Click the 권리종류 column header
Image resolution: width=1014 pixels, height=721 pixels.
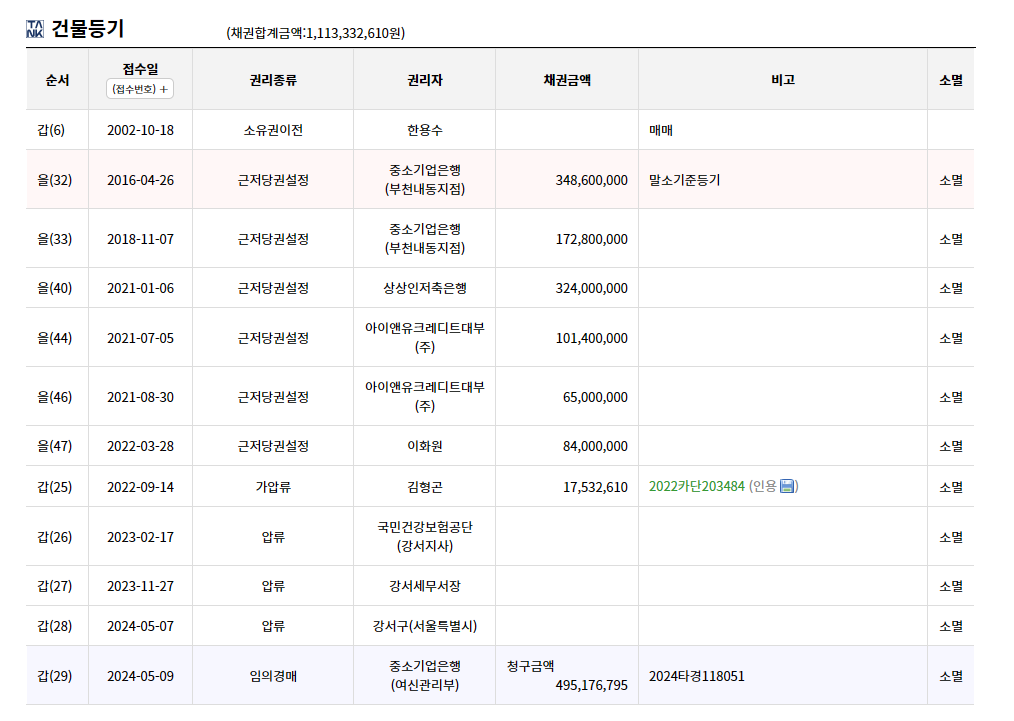[273, 80]
